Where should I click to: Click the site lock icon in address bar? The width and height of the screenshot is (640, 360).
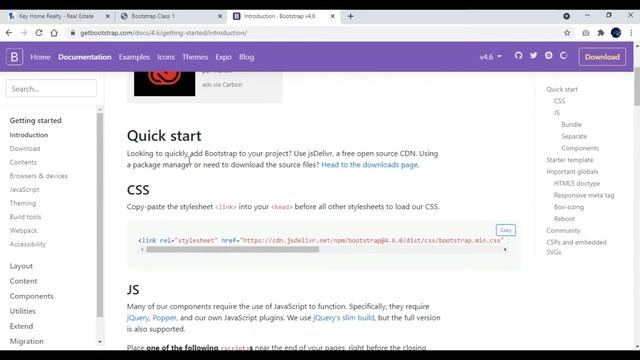(73, 33)
